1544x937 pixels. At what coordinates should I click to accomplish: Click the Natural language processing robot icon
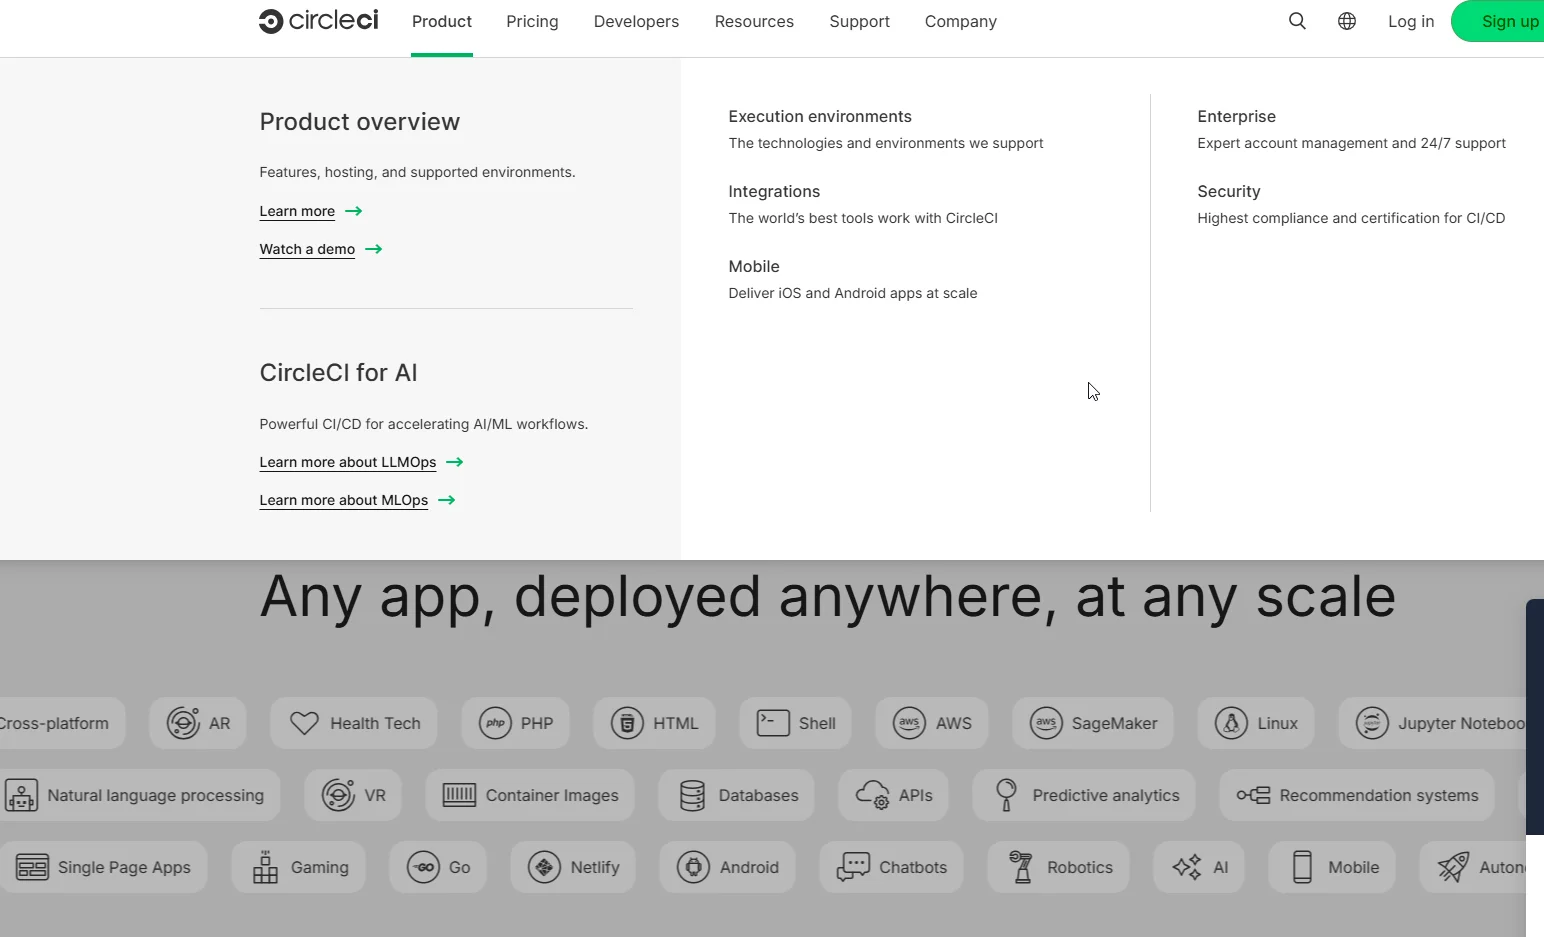click(21, 795)
